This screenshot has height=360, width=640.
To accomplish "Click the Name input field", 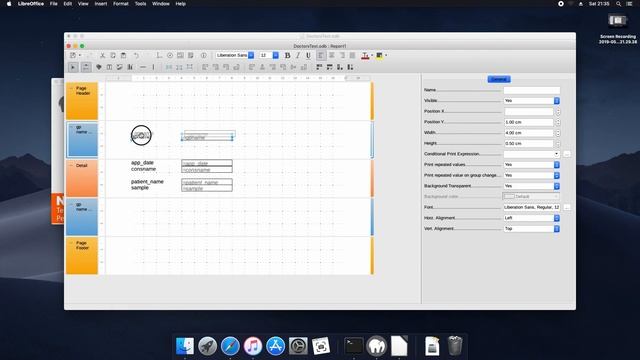I will (531, 90).
